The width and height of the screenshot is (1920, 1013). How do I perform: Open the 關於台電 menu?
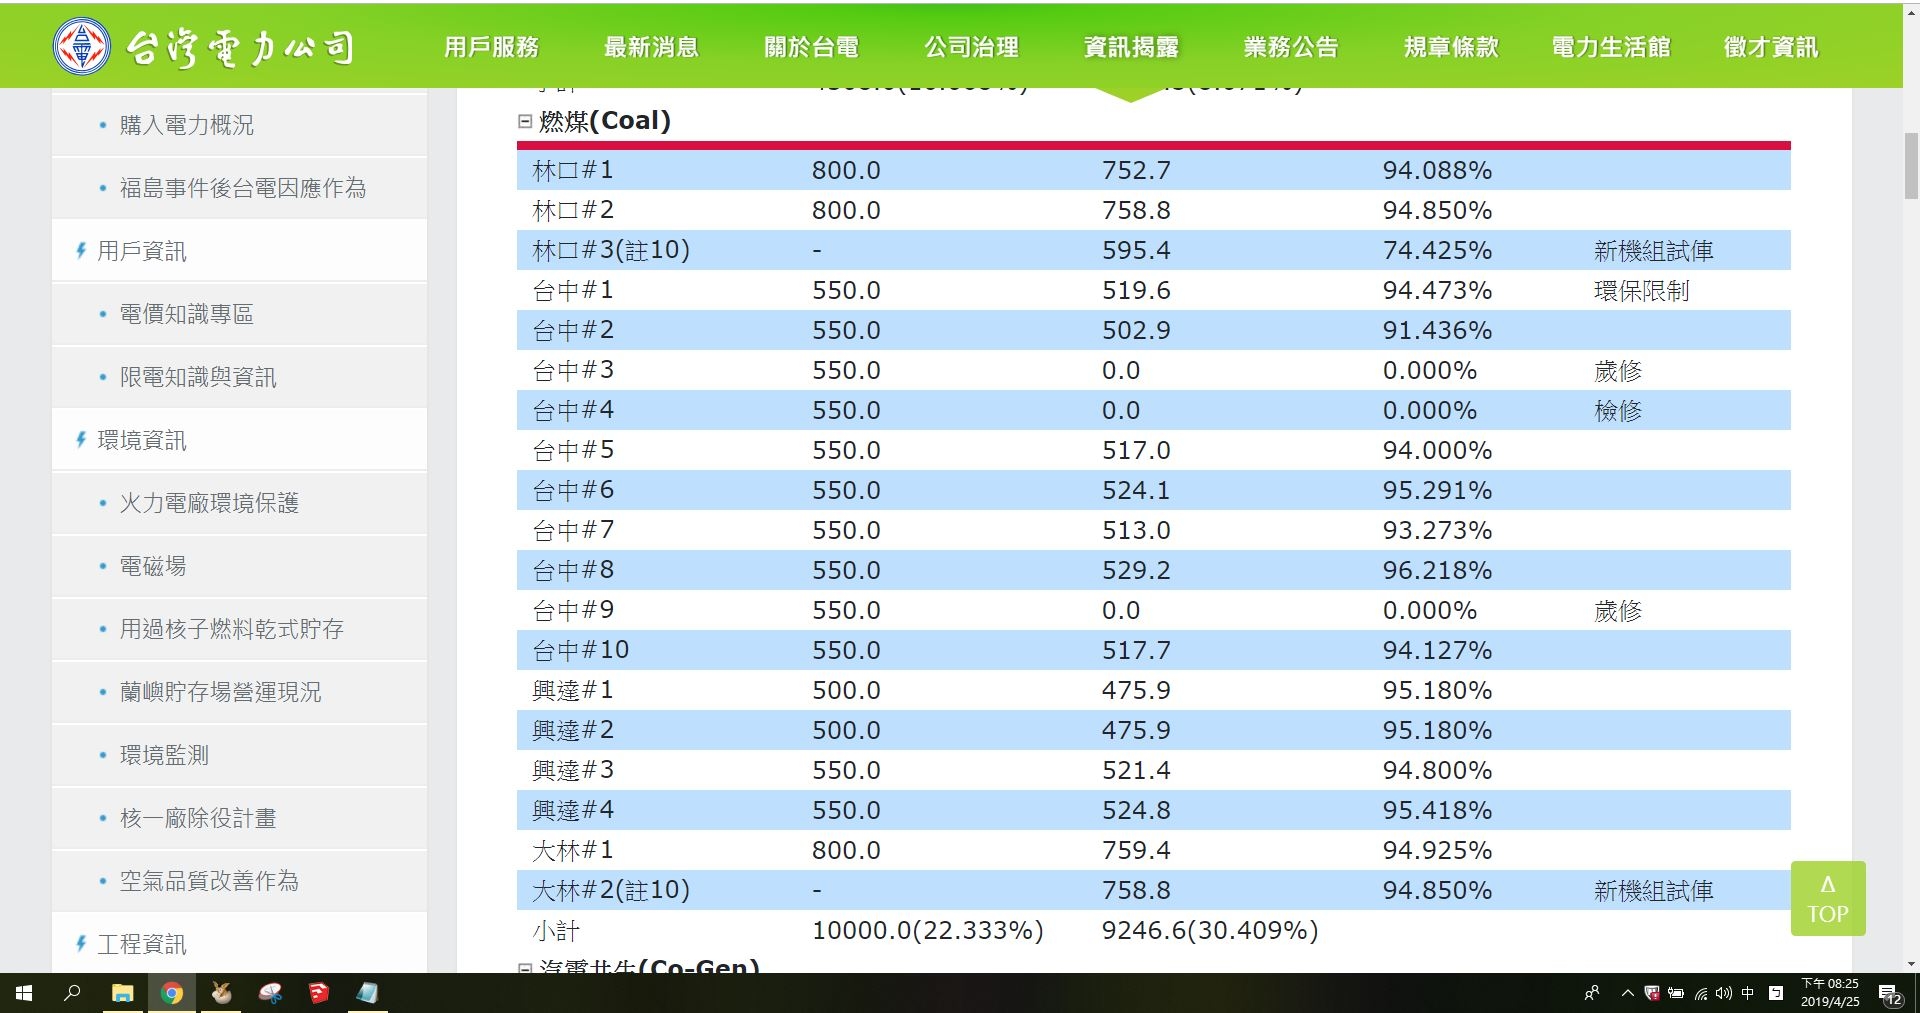812,47
